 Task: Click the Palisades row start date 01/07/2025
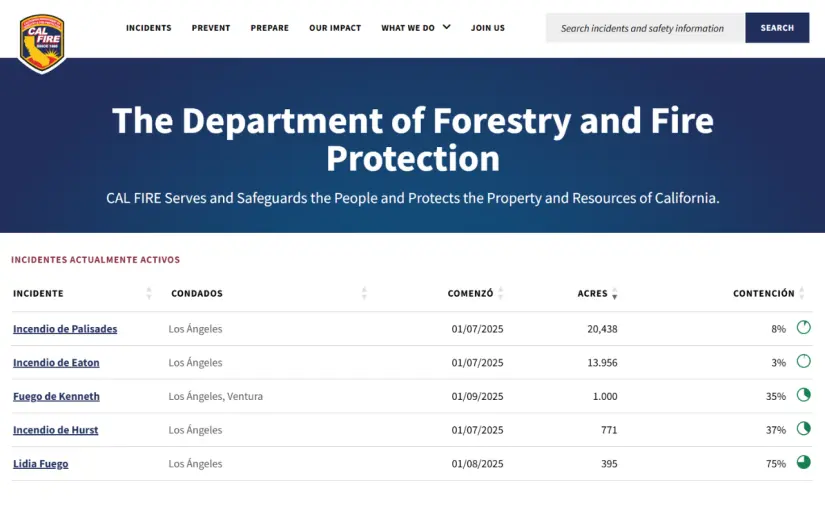pos(477,329)
